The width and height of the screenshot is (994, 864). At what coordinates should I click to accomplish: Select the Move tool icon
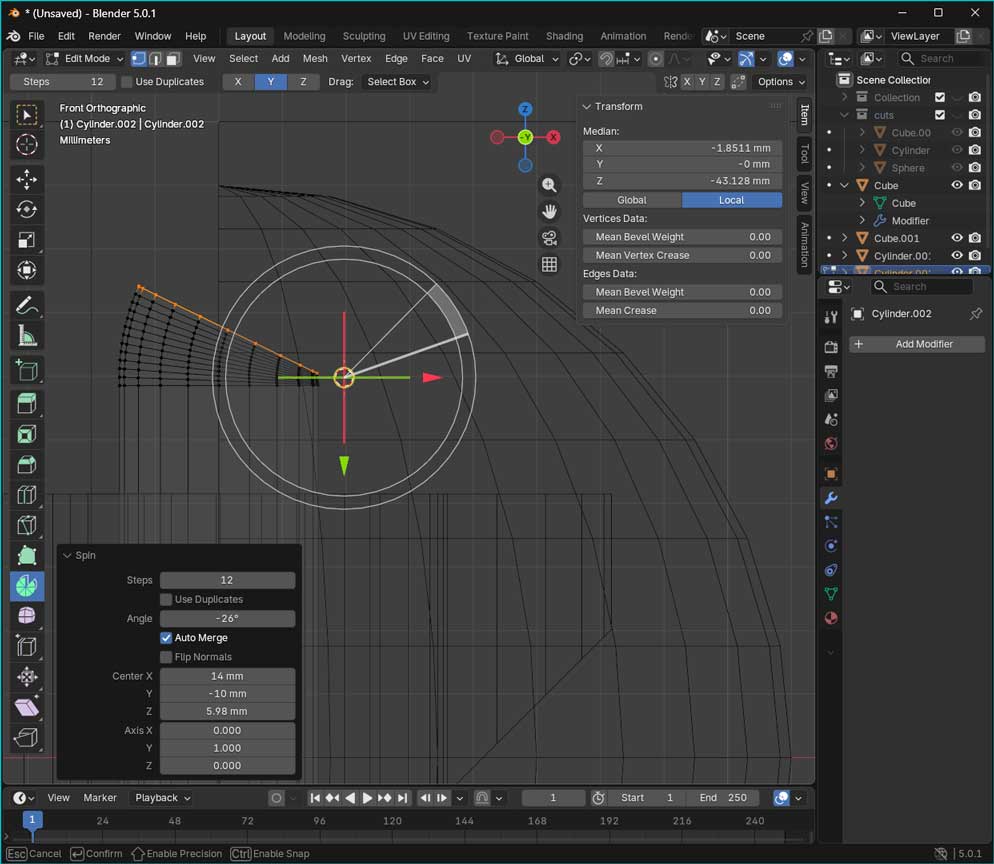click(x=27, y=179)
